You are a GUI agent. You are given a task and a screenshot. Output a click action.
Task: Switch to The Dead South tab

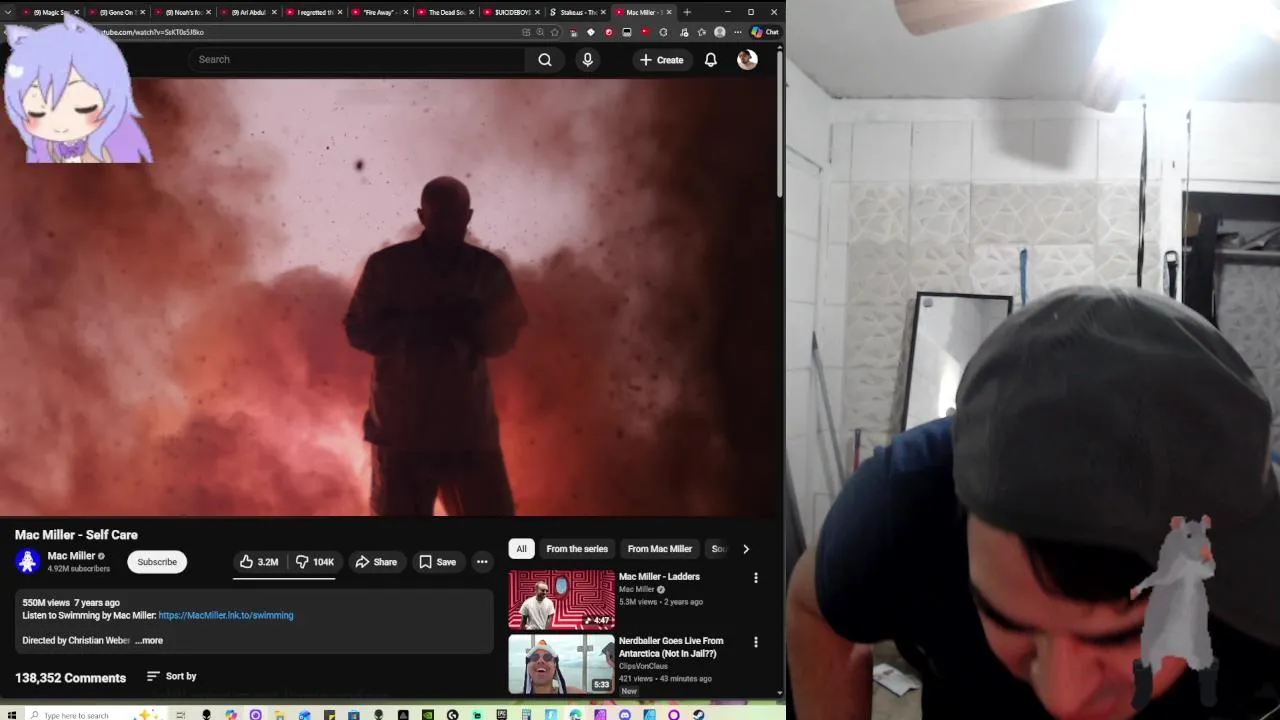(445, 12)
